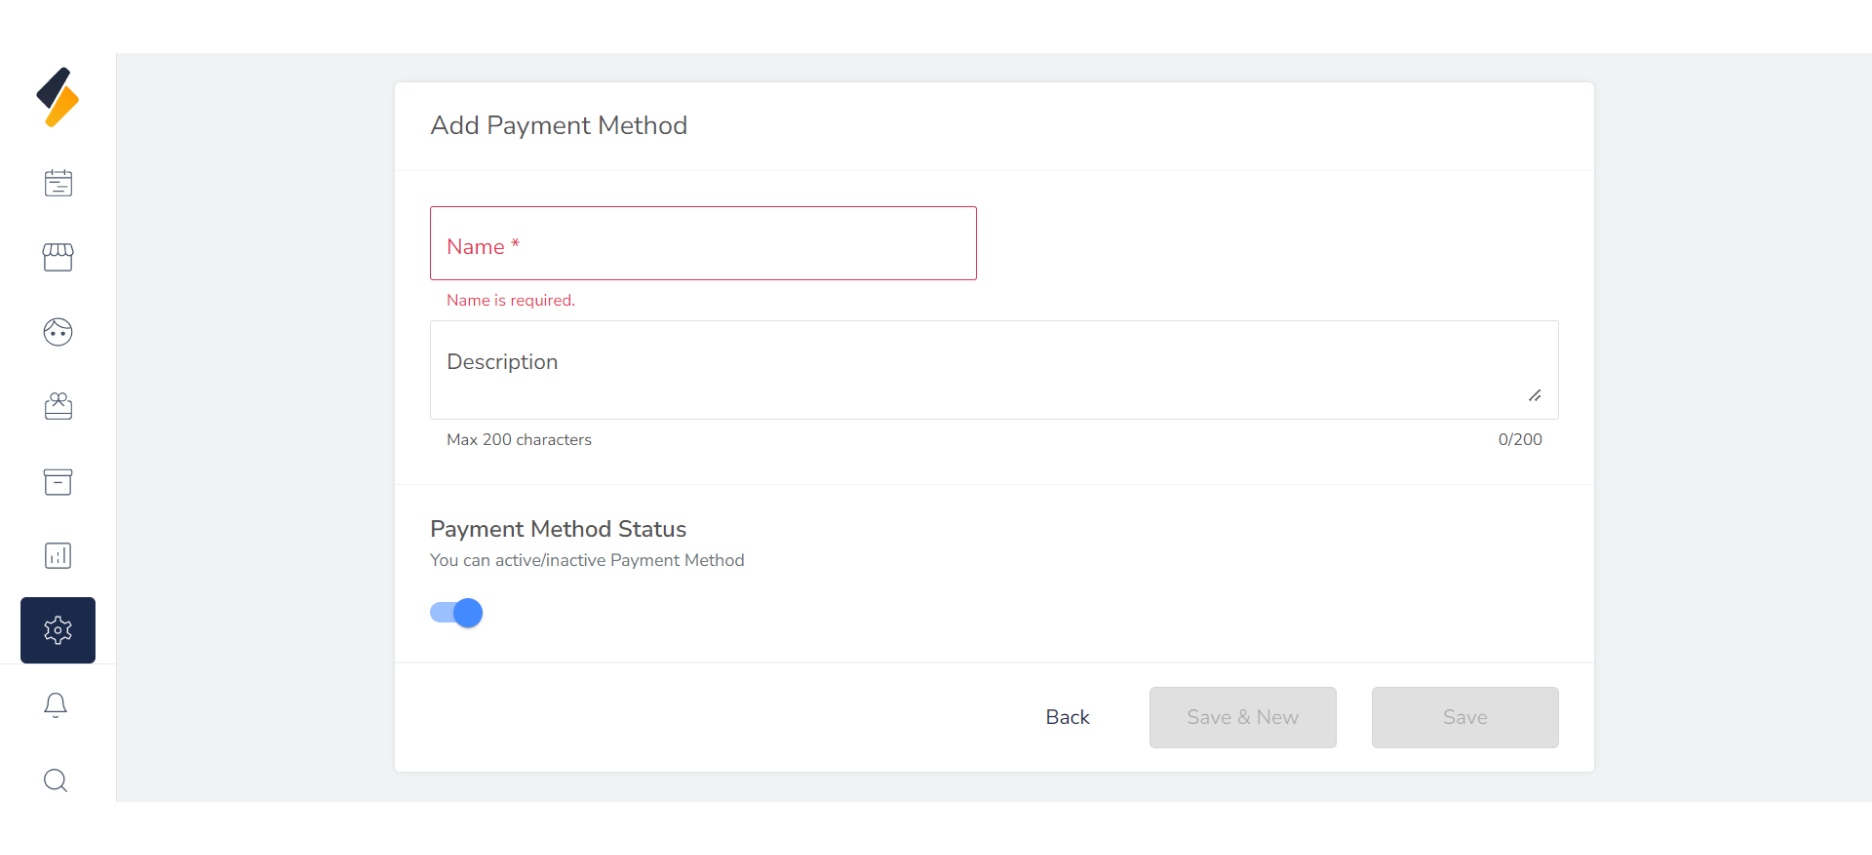Open the gift card icon in sidebar
Viewport: 1872px width, 855px height.
click(x=58, y=406)
